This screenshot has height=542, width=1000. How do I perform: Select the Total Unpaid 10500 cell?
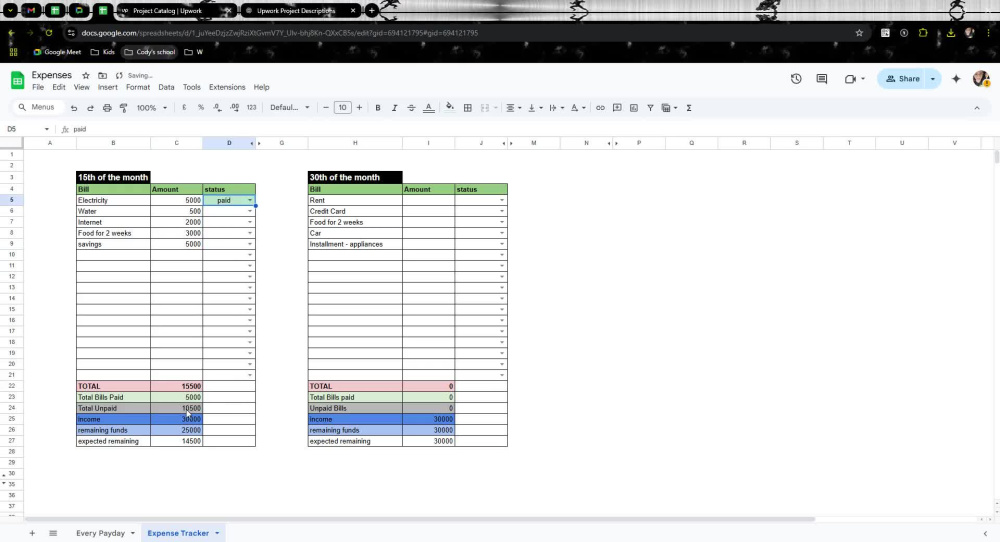point(177,408)
